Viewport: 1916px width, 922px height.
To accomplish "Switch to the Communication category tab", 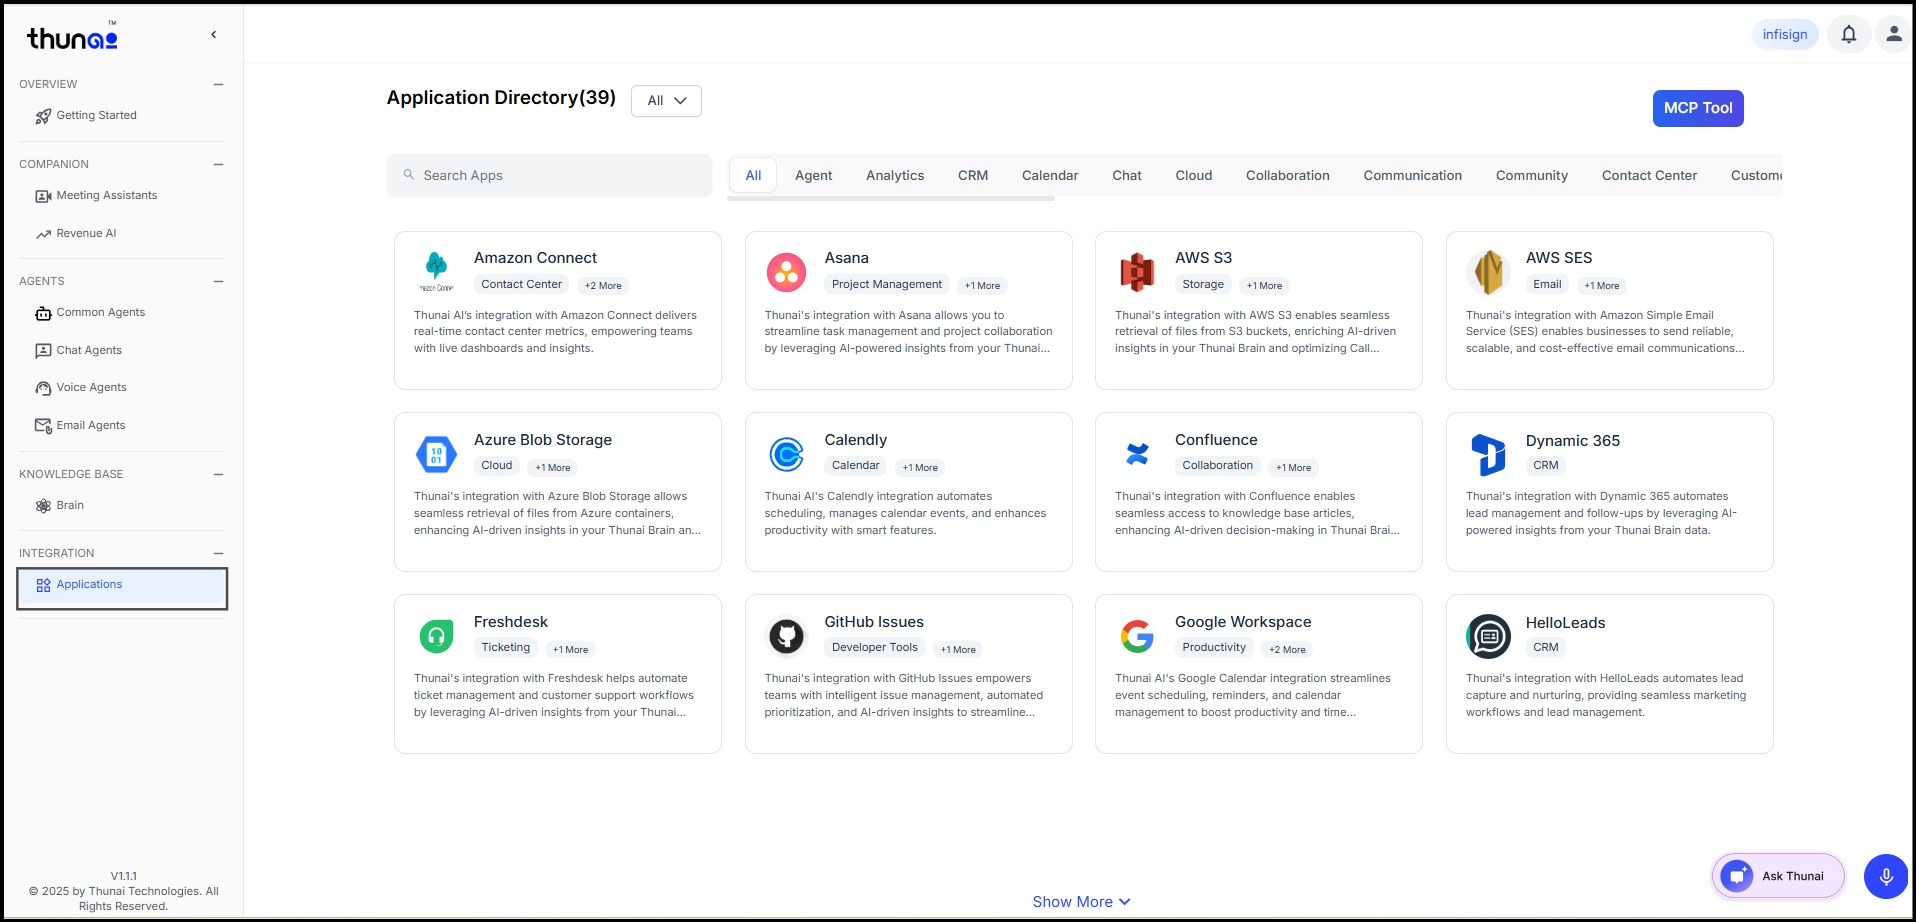I will (1412, 176).
